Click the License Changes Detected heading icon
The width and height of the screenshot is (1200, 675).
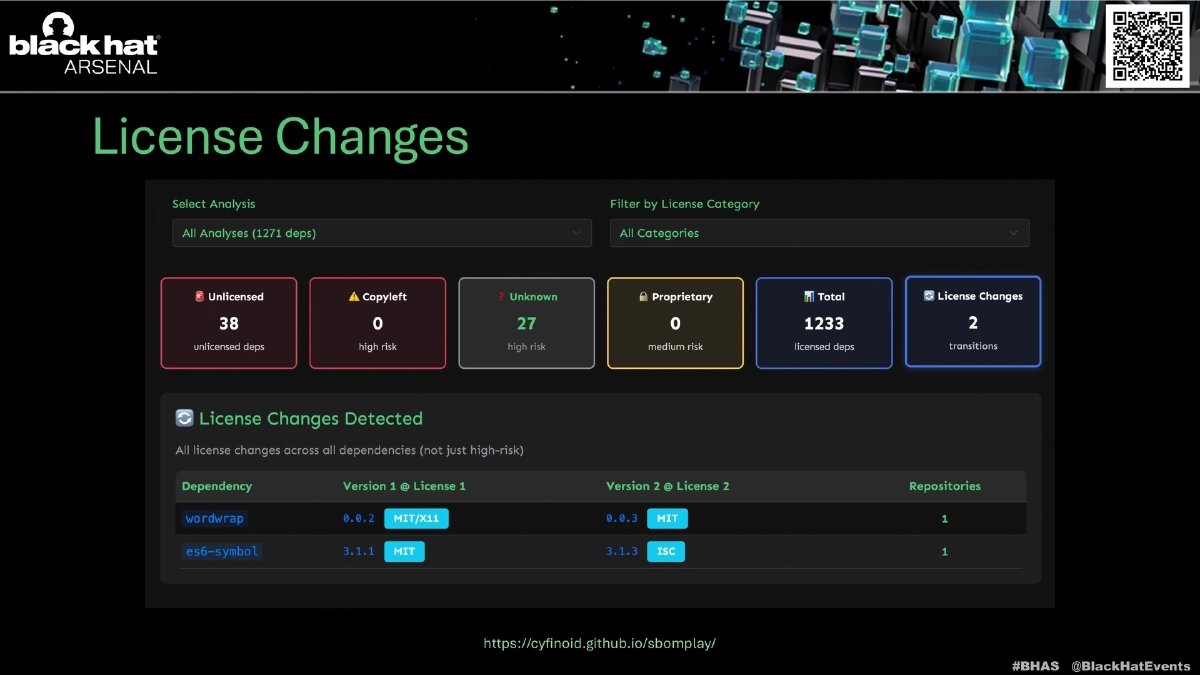pos(184,419)
